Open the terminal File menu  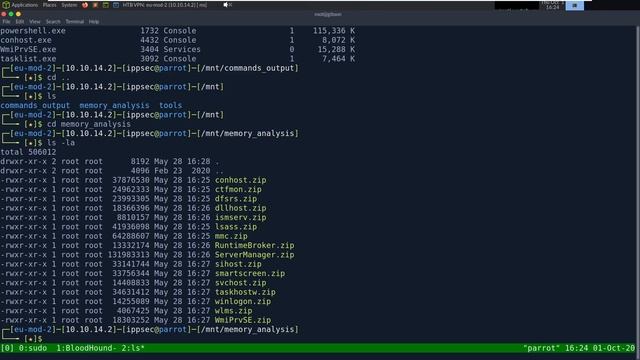tap(7, 22)
